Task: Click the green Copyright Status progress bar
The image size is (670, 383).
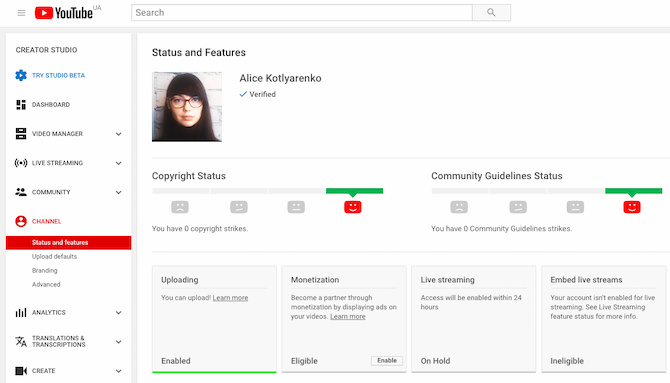Action: point(354,191)
